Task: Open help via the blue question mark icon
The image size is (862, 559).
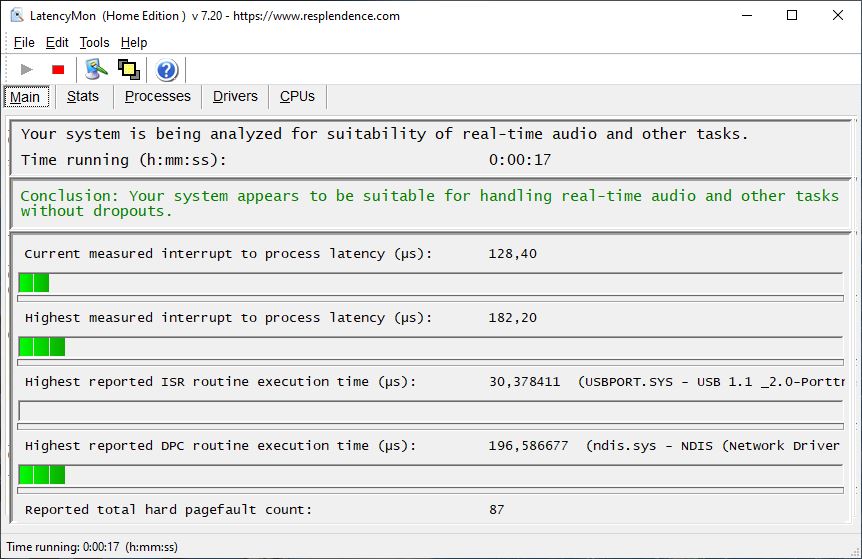Action: [x=167, y=69]
